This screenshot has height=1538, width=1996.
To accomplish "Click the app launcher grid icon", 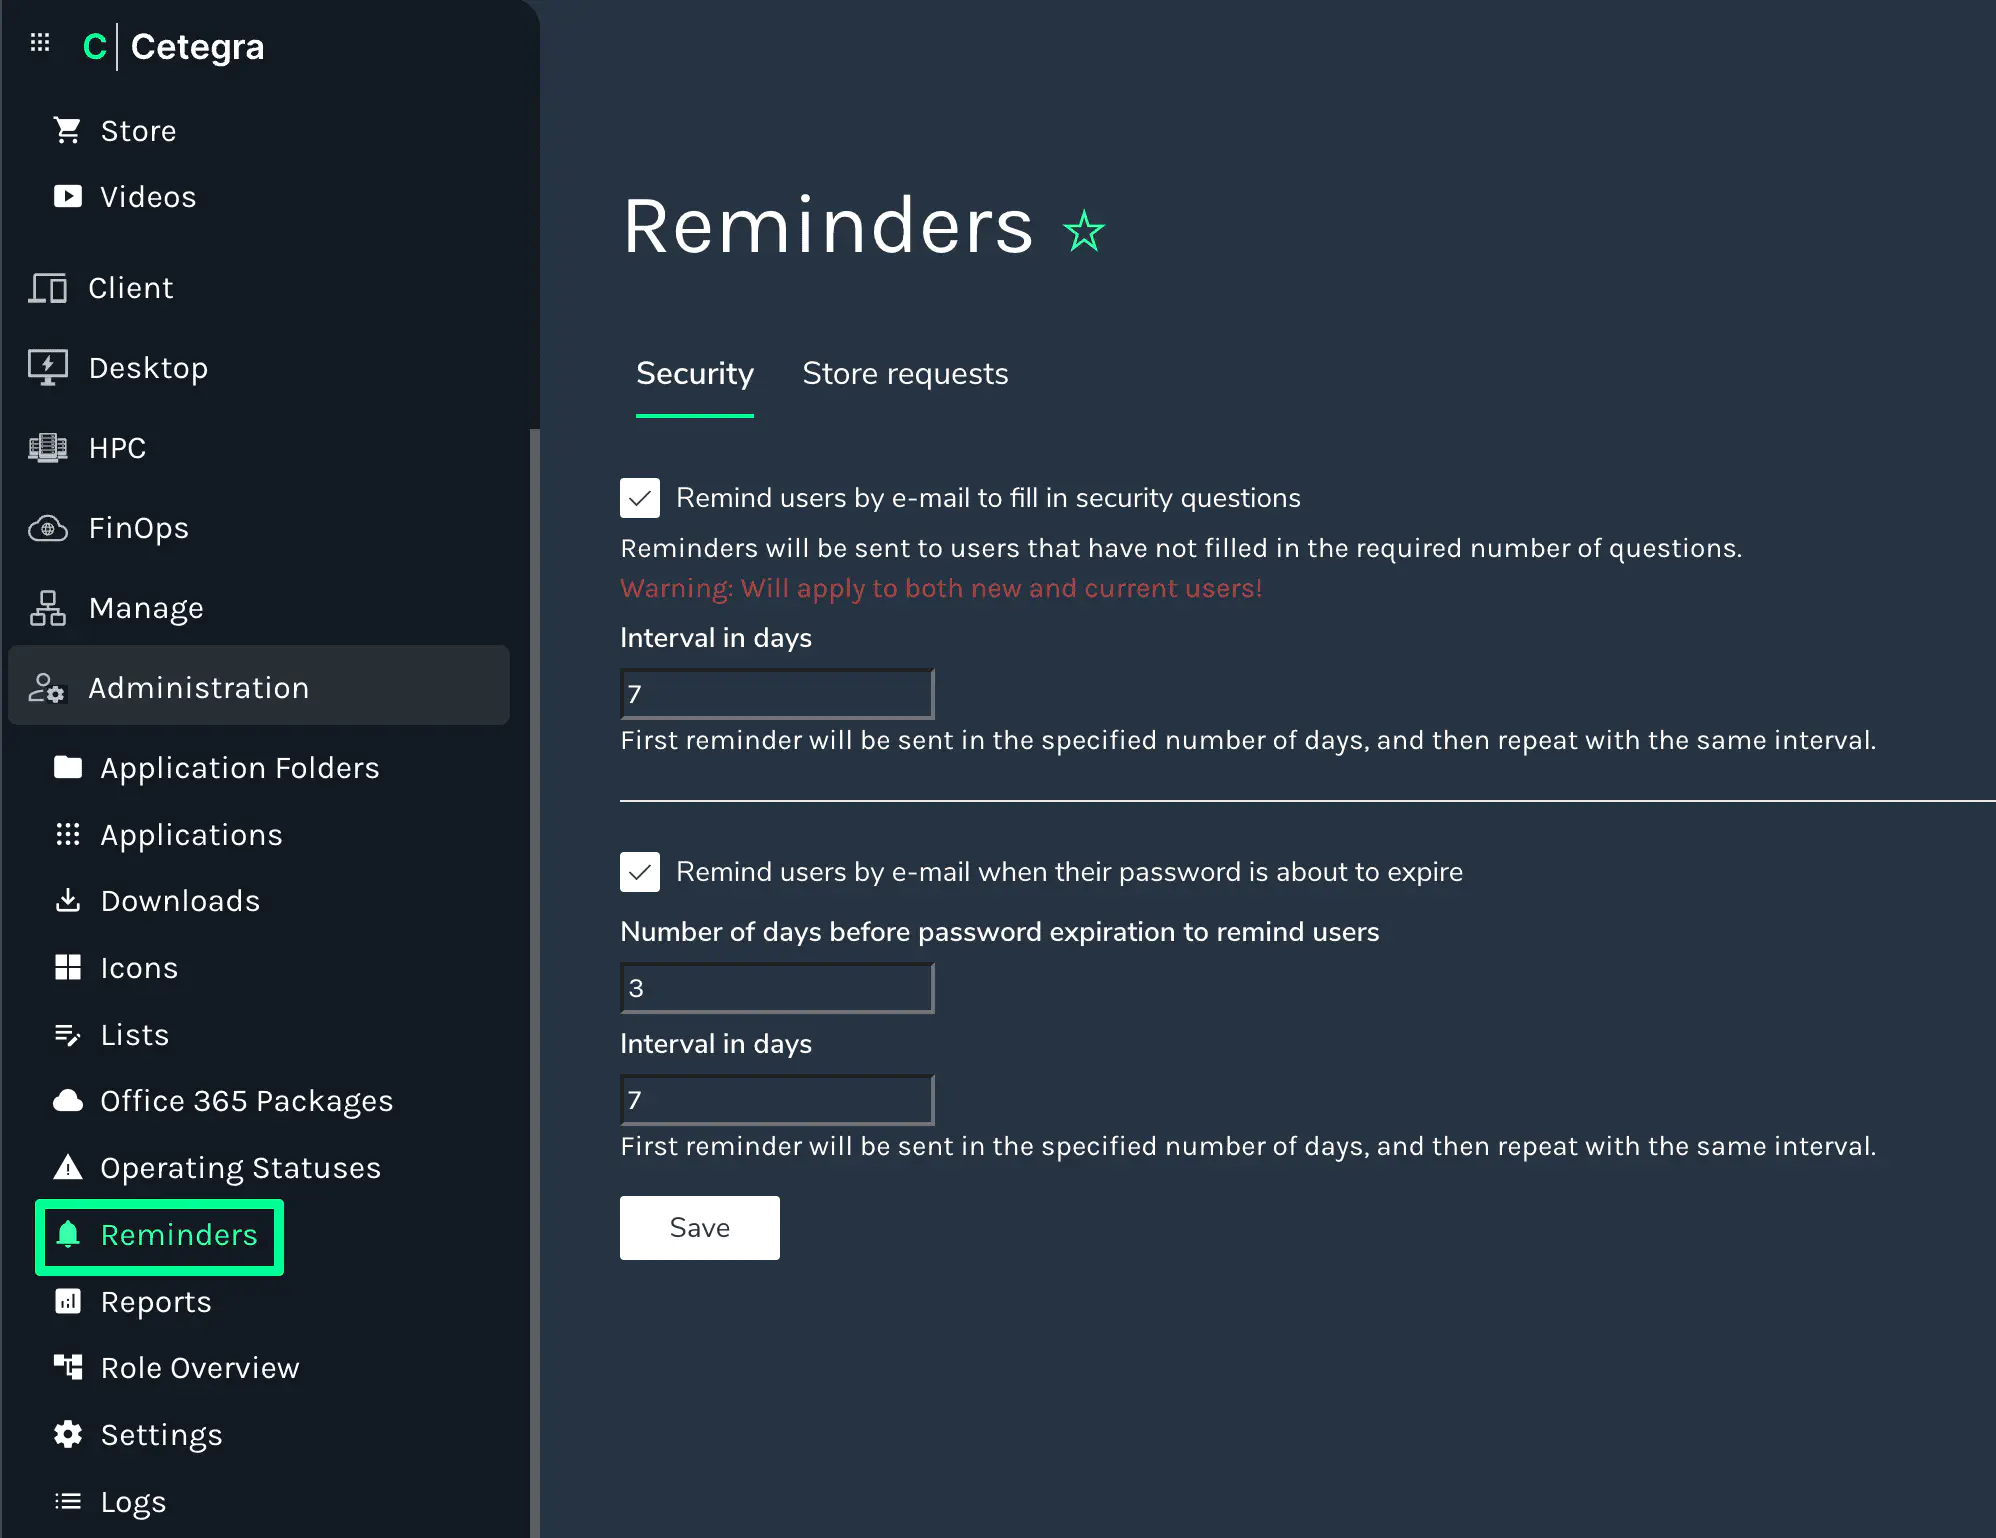I will coord(40,43).
